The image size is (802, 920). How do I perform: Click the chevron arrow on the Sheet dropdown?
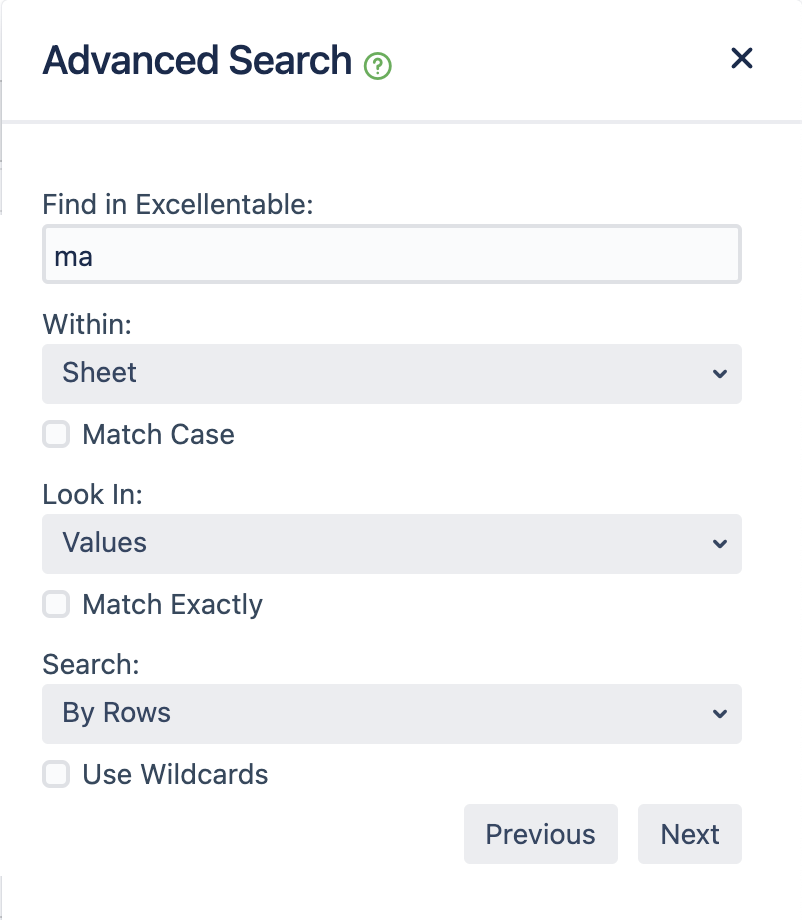[x=719, y=374]
